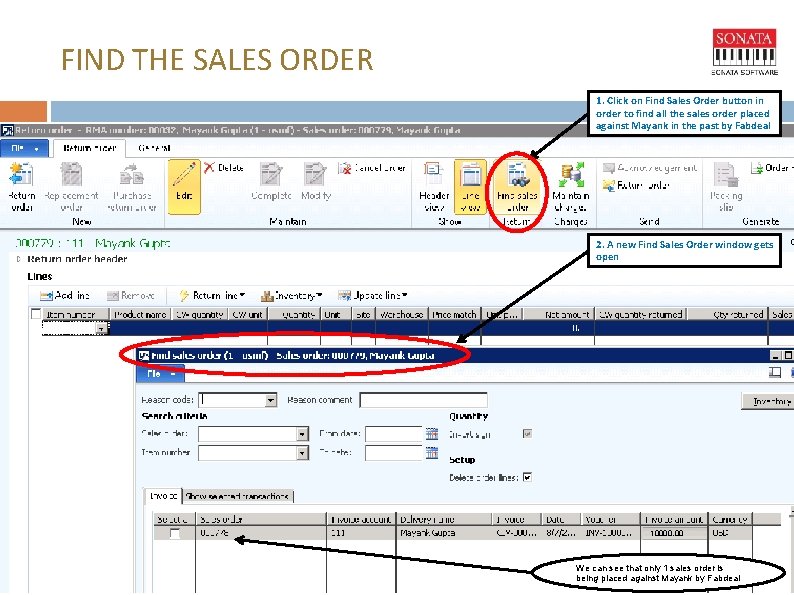Open the Reason code dropdown

pos(271,401)
